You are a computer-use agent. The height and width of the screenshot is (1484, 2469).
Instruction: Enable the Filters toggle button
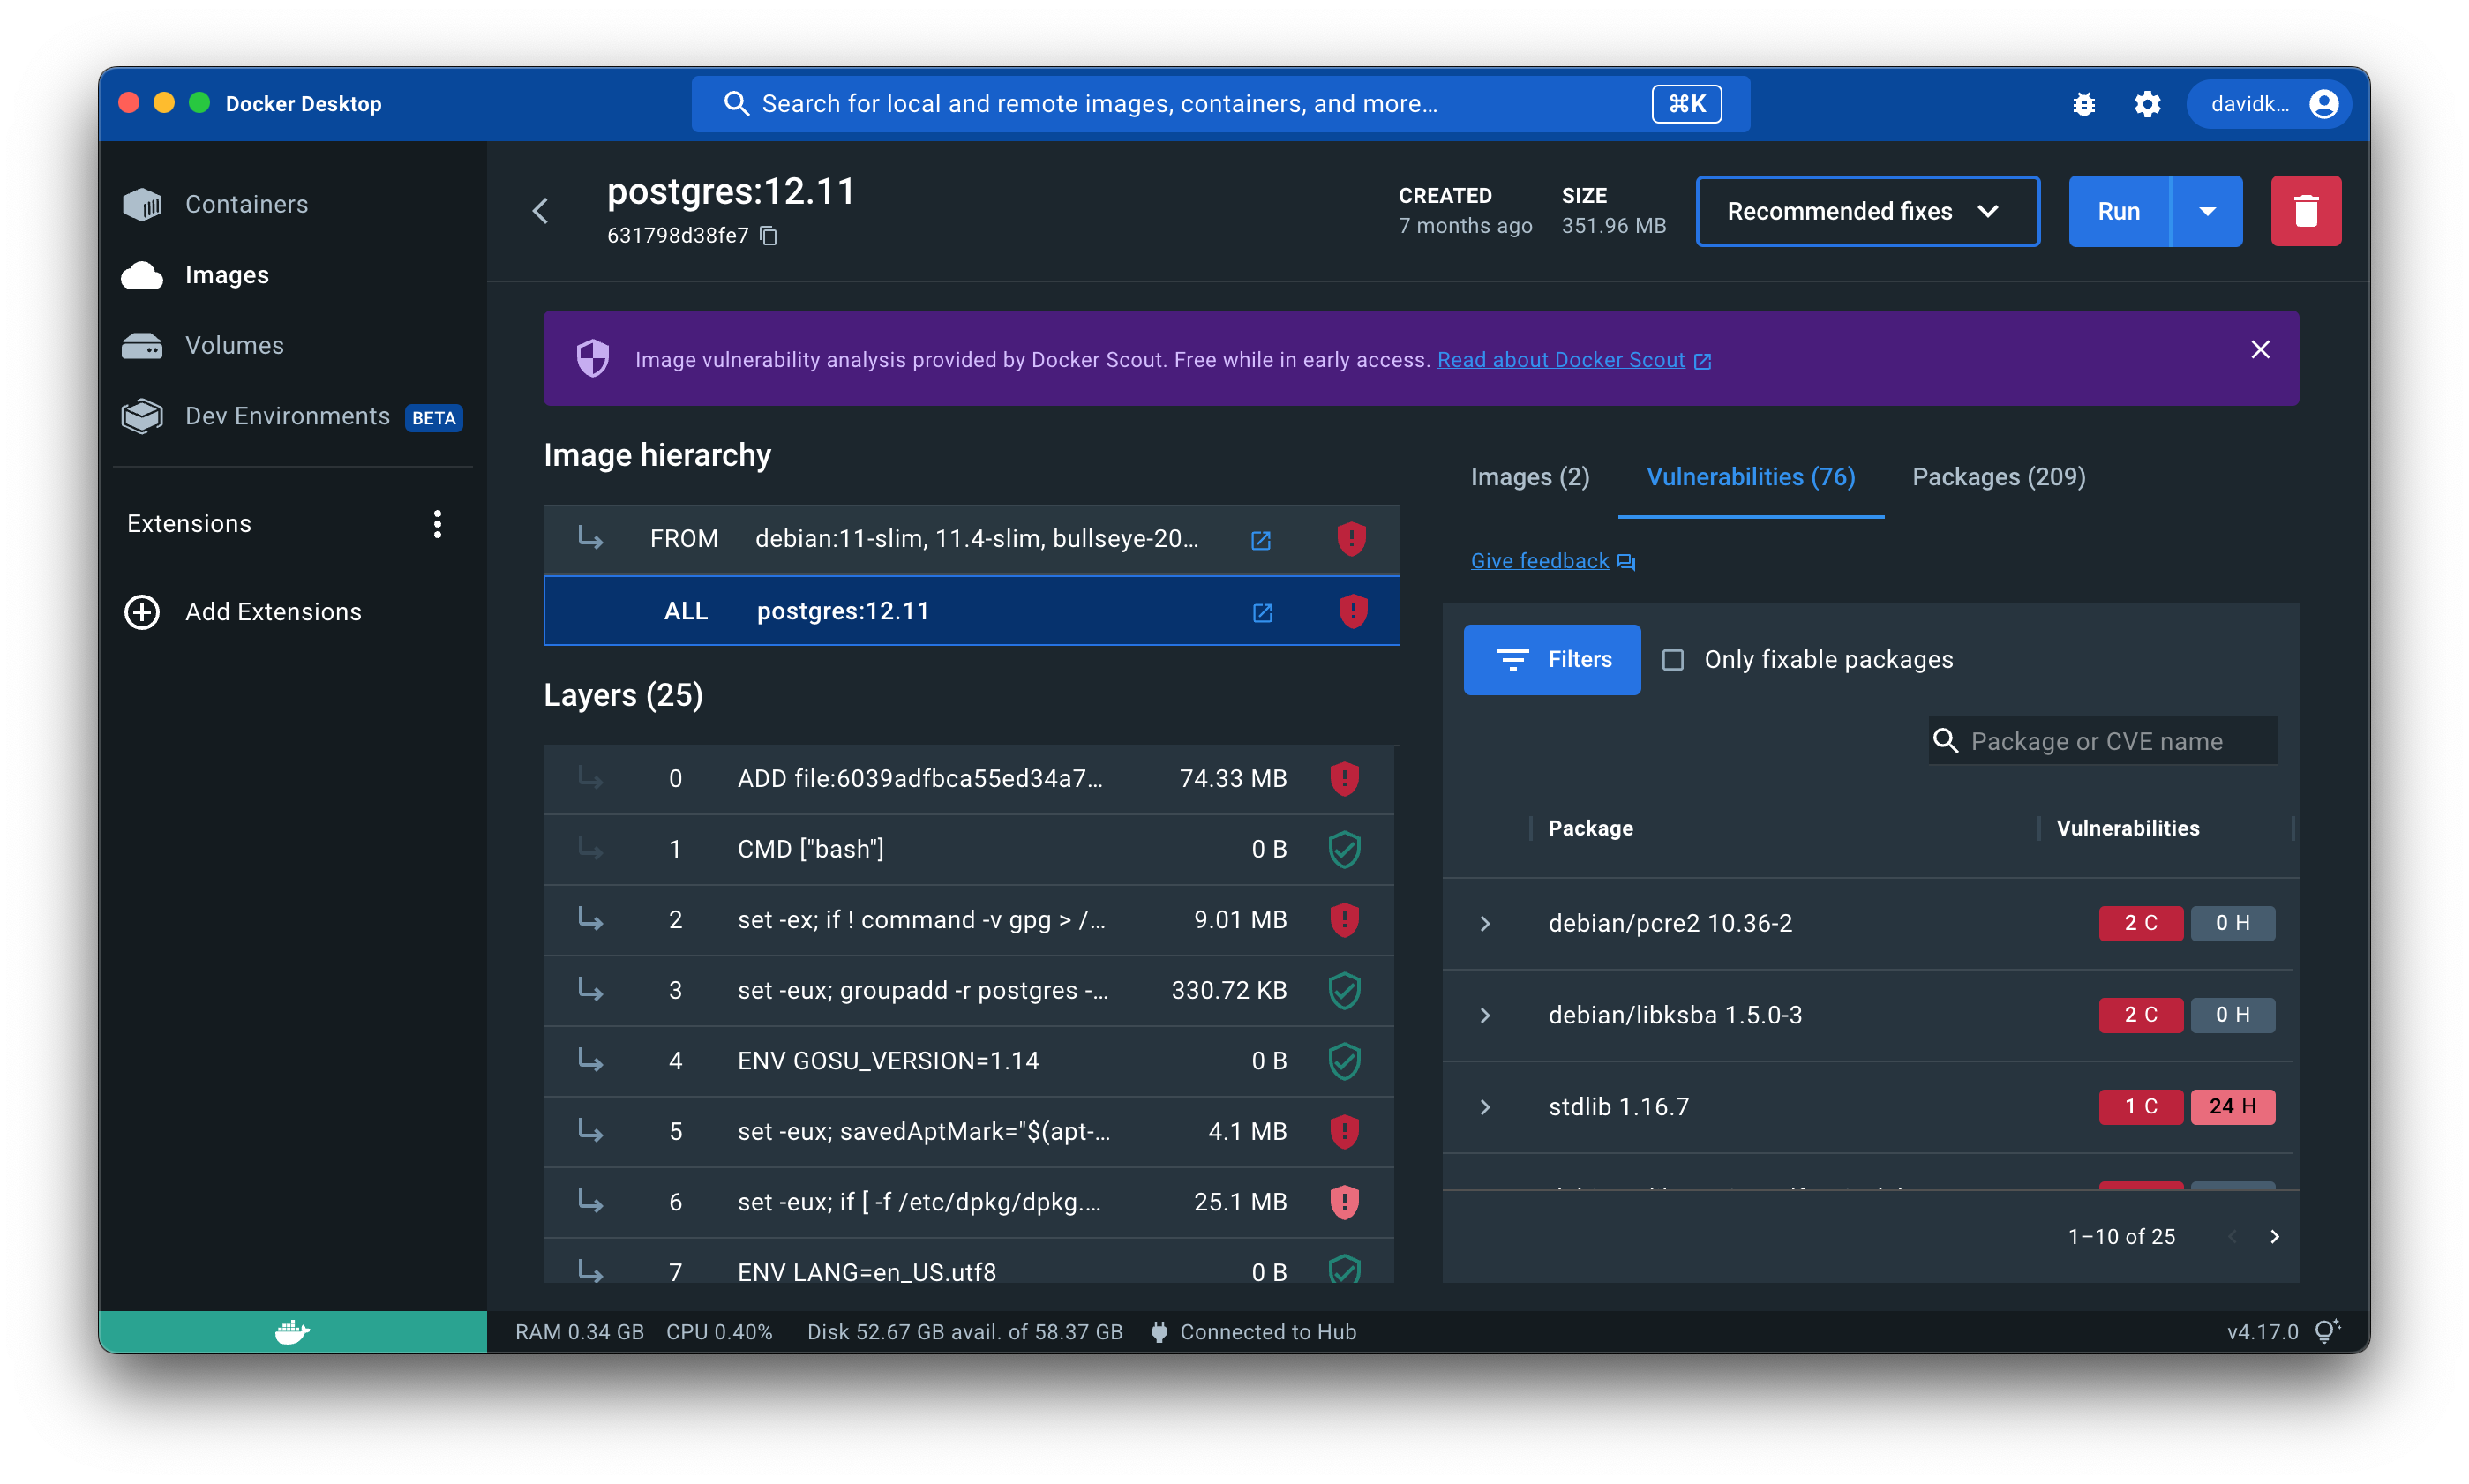click(x=1550, y=659)
